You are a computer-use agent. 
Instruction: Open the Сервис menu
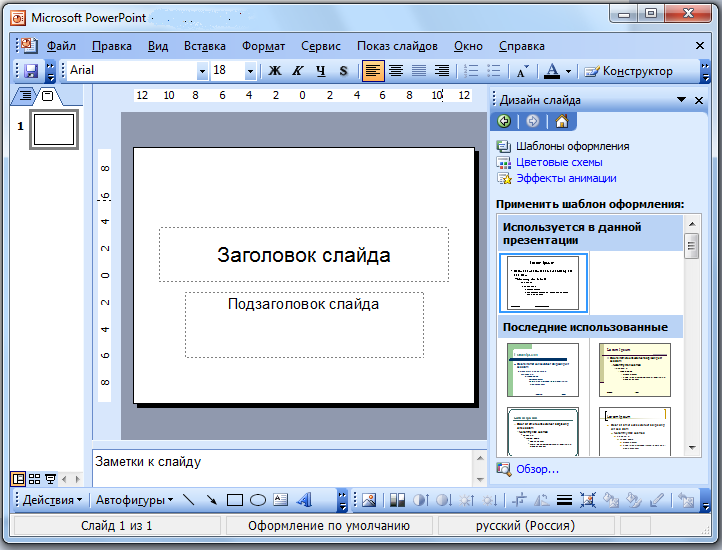[321, 46]
